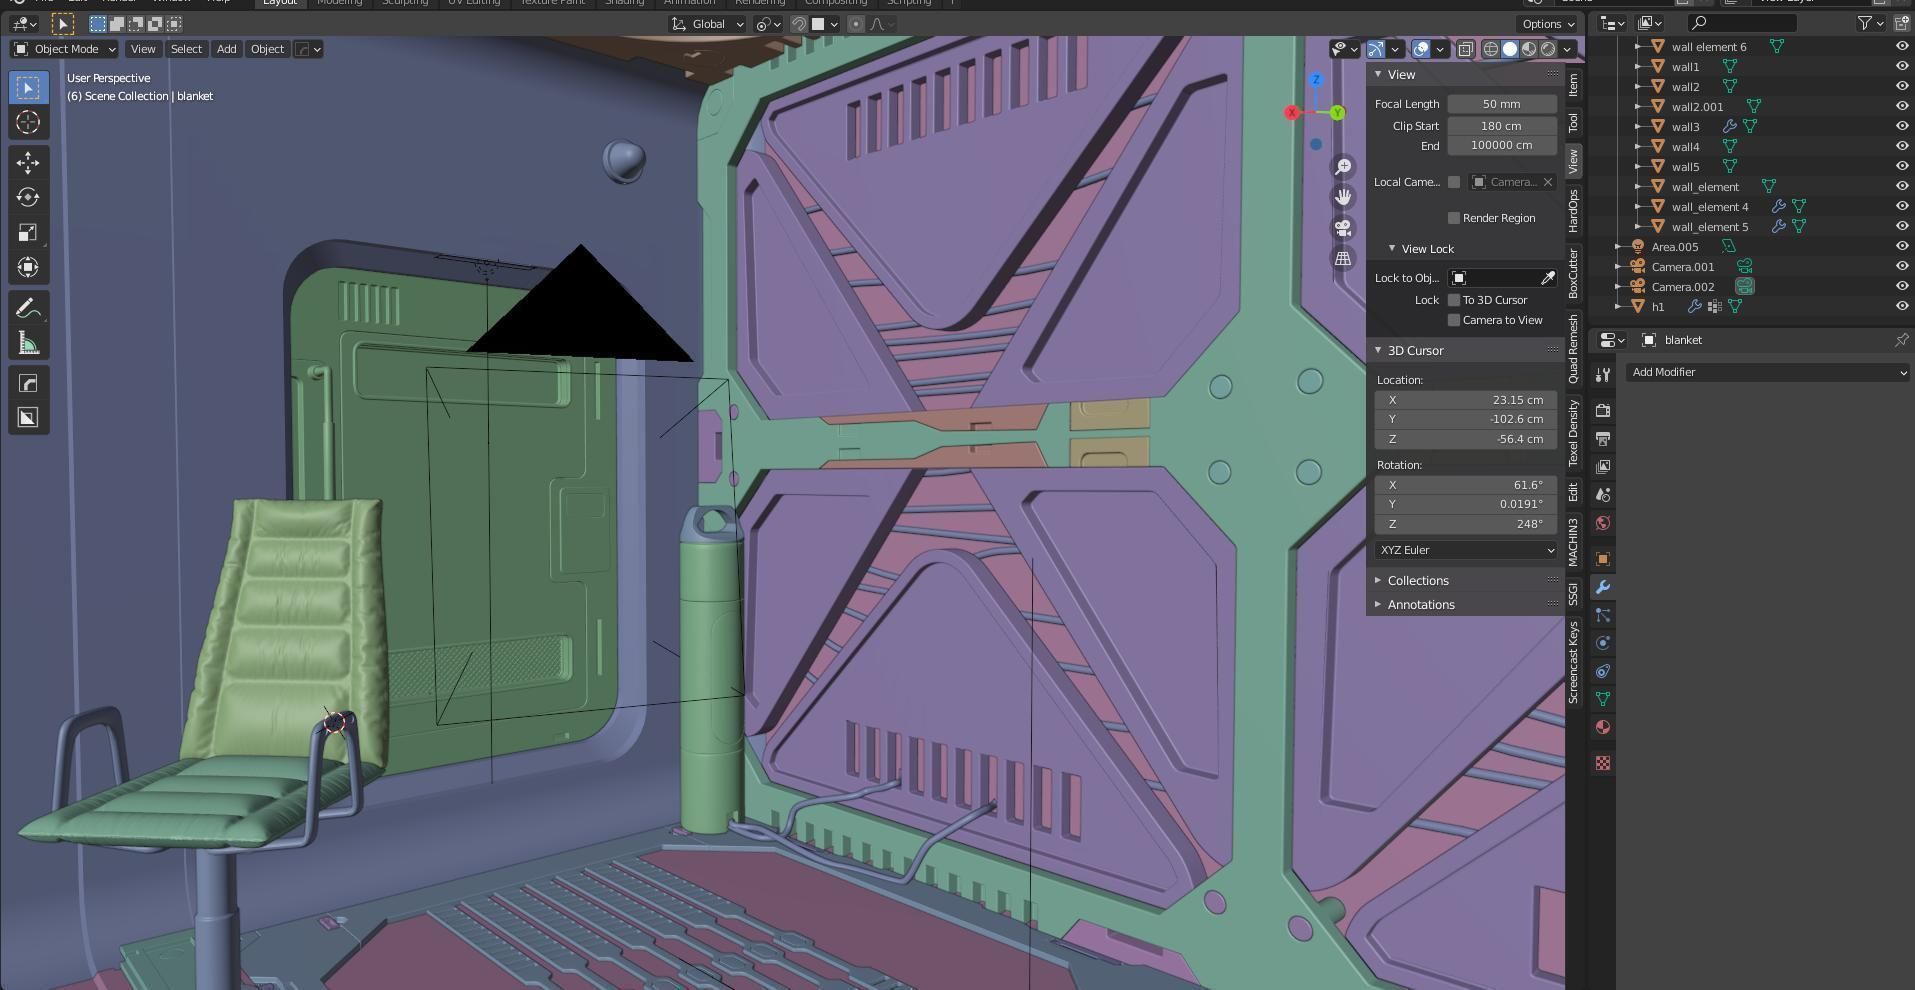Viewport: 1915px width, 990px height.
Task: Choose the Move tool
Action: pos(28,162)
